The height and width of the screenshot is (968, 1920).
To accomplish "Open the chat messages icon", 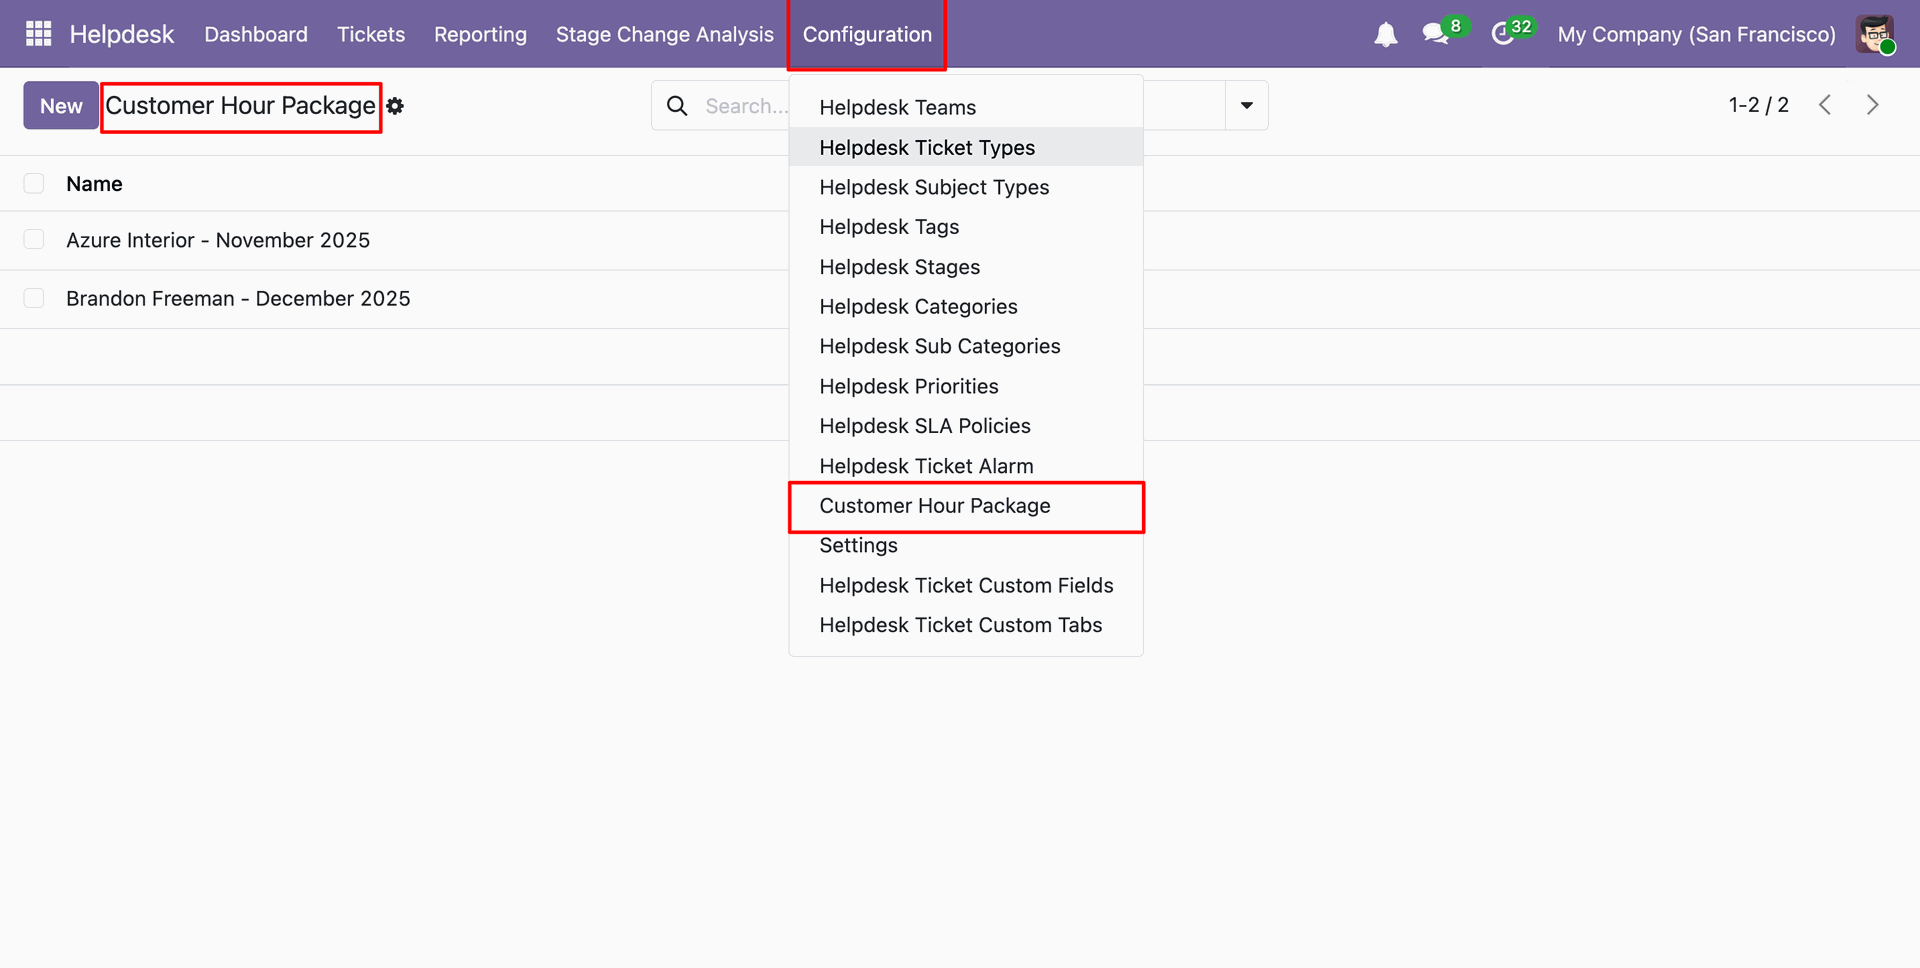I will 1436,34.
